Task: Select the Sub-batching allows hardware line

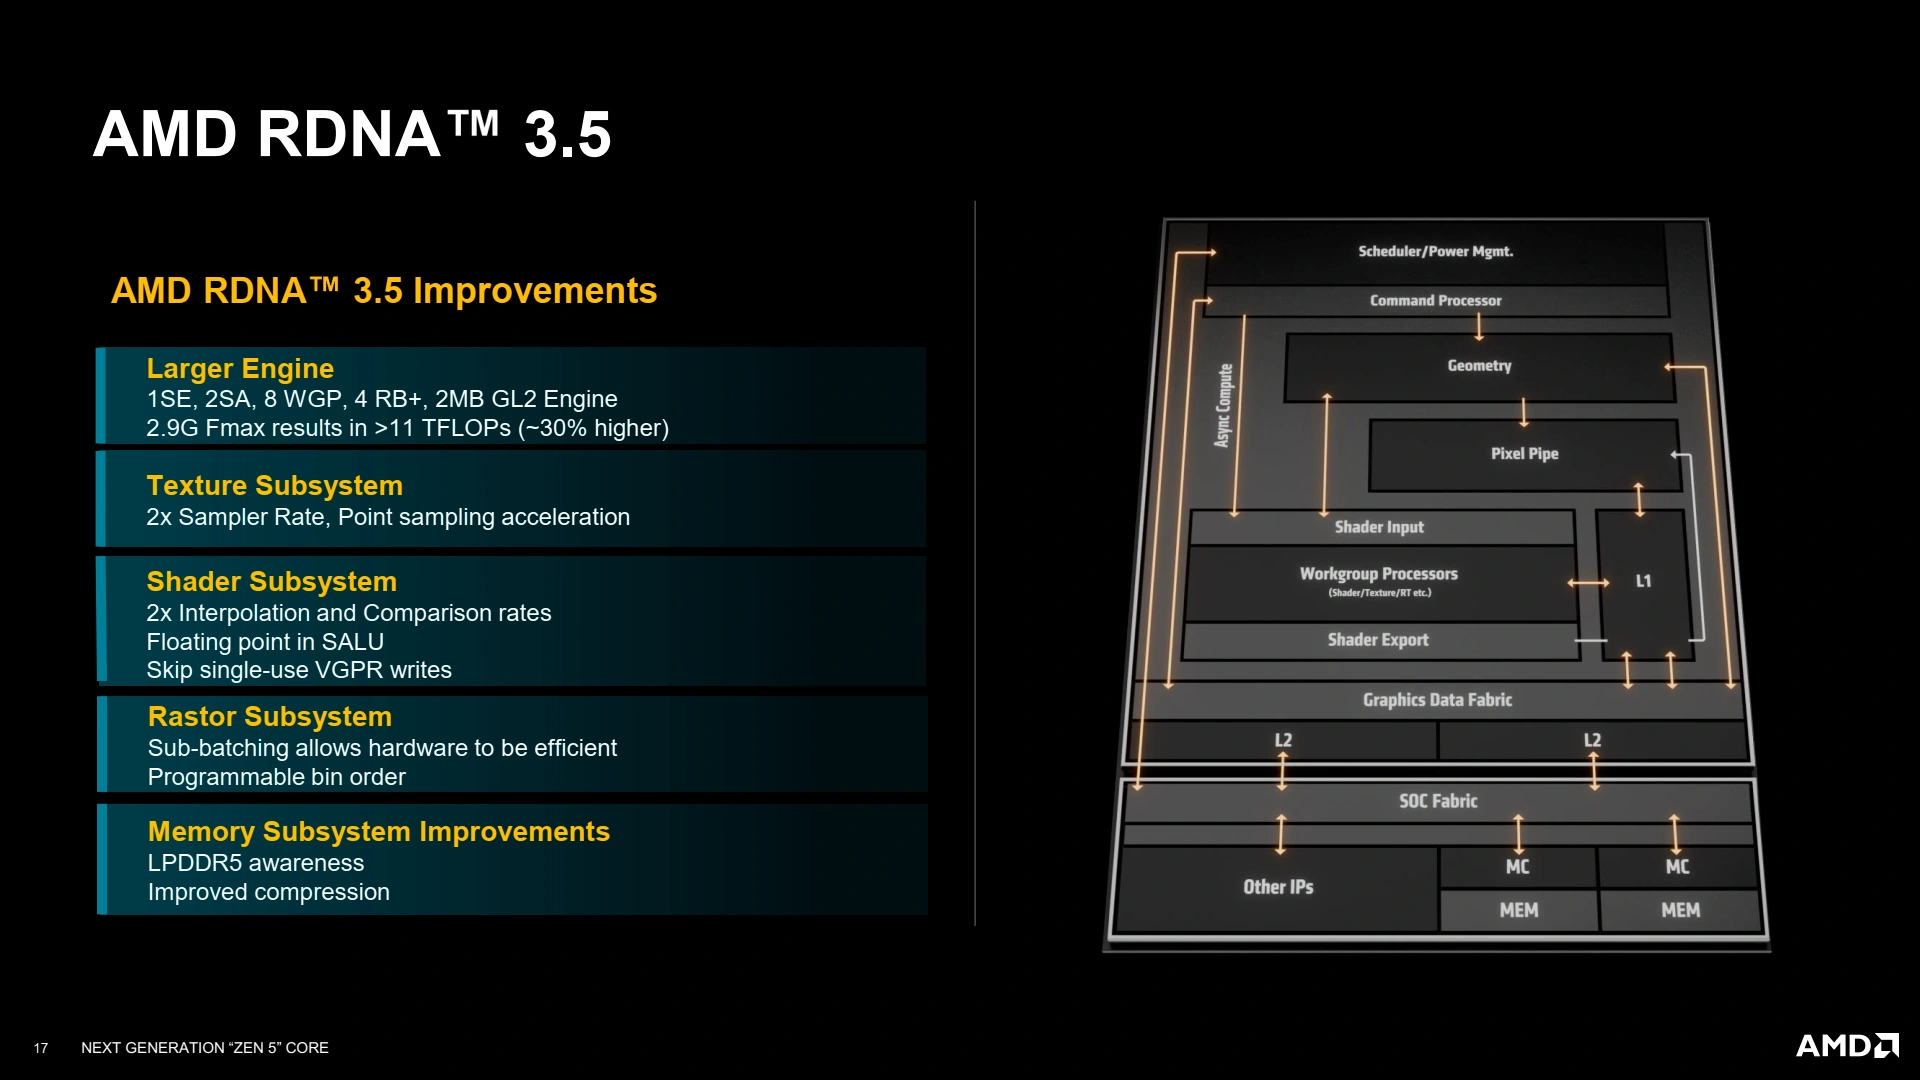Action: click(382, 748)
